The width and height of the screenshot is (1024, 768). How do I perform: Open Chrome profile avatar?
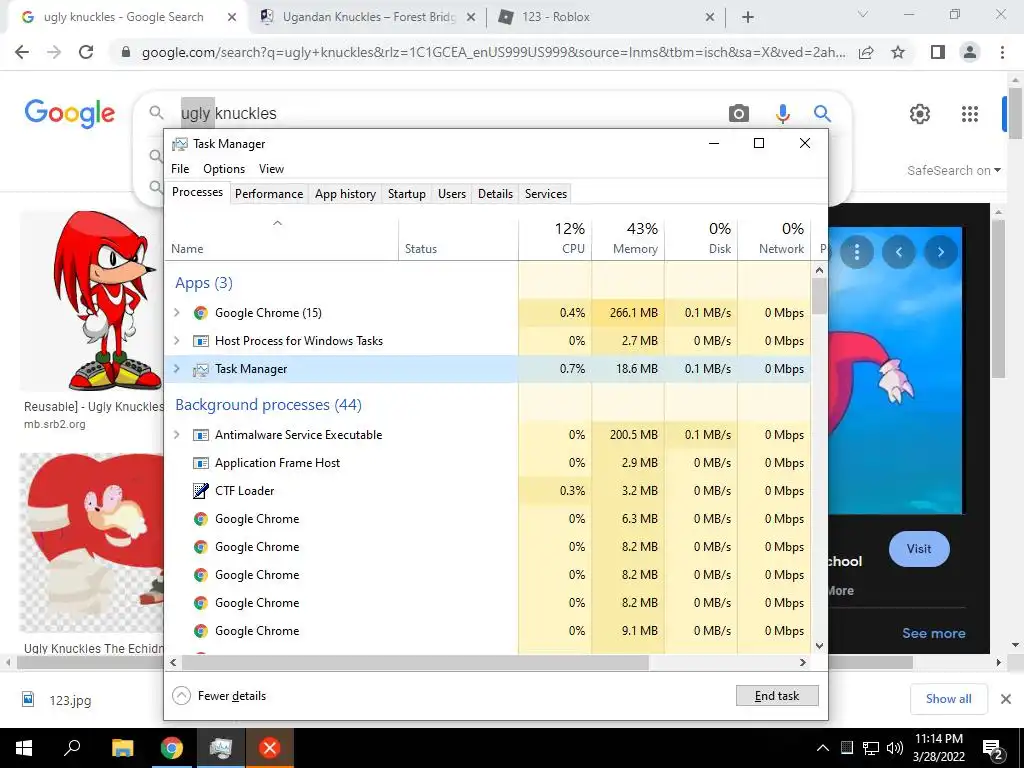(970, 52)
